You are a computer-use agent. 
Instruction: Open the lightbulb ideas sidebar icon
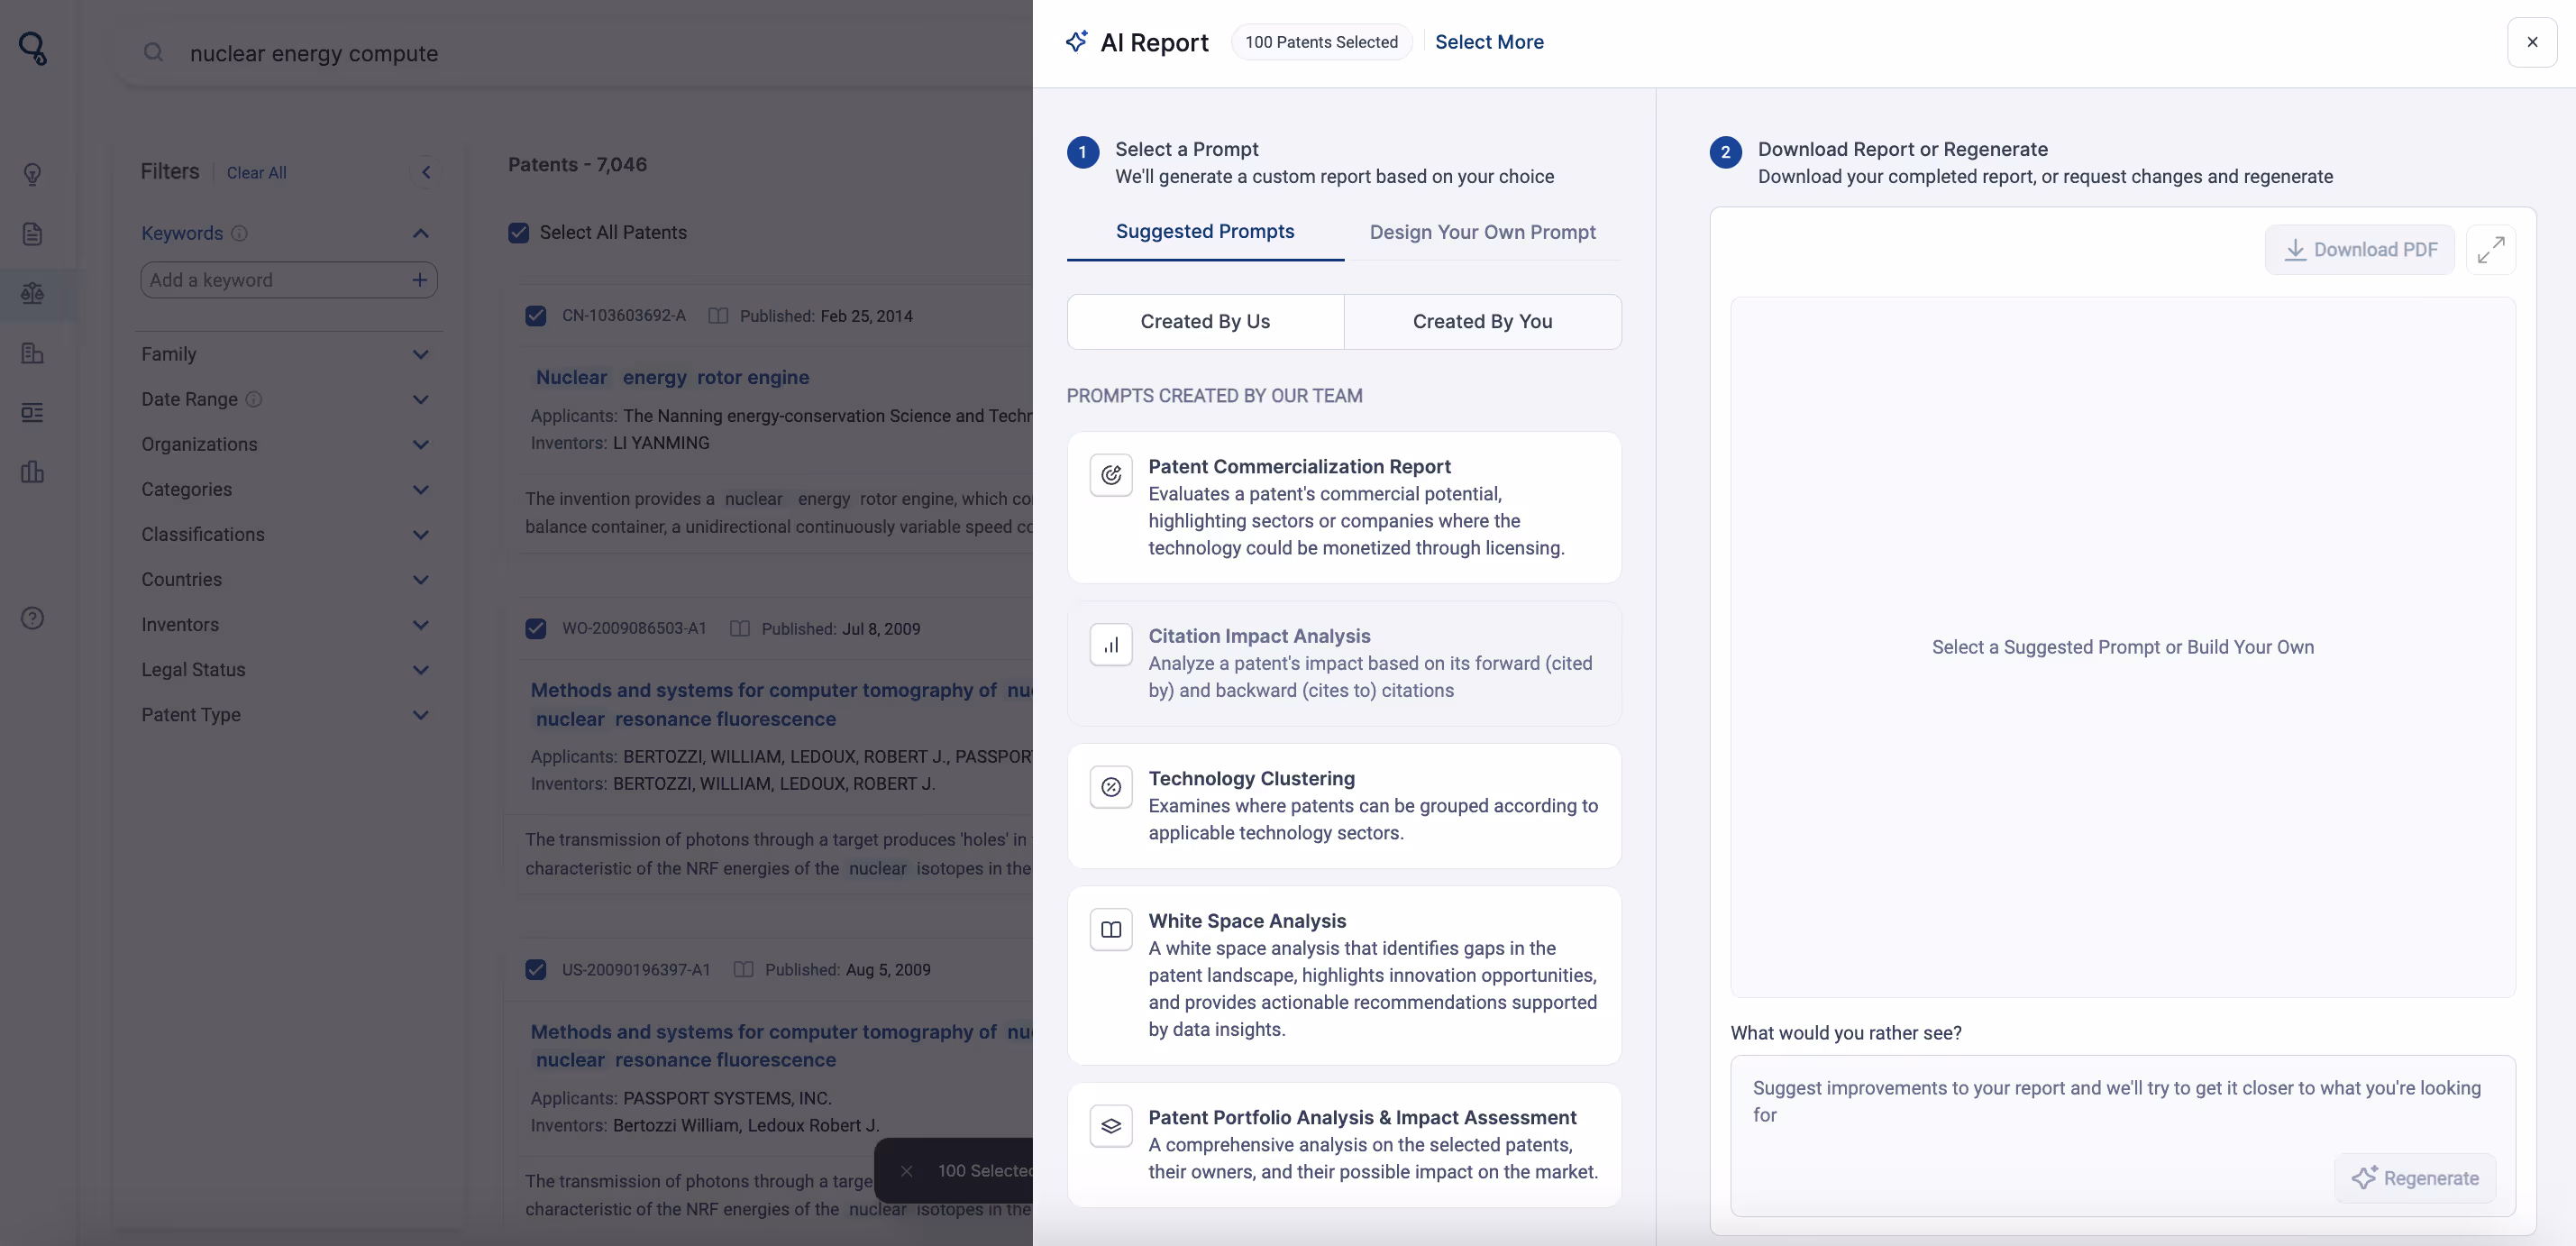[x=33, y=174]
